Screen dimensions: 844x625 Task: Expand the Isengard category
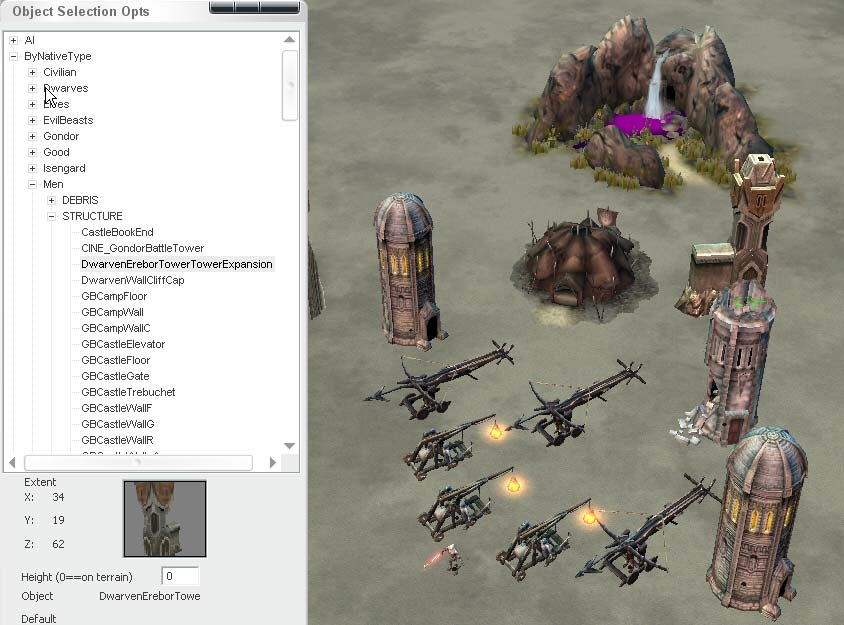(32, 168)
